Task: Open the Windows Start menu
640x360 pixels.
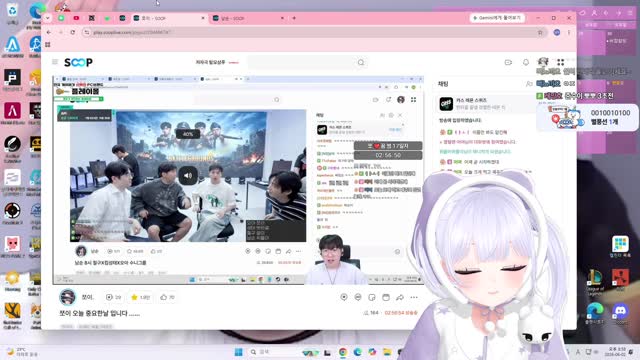Action: [239, 352]
